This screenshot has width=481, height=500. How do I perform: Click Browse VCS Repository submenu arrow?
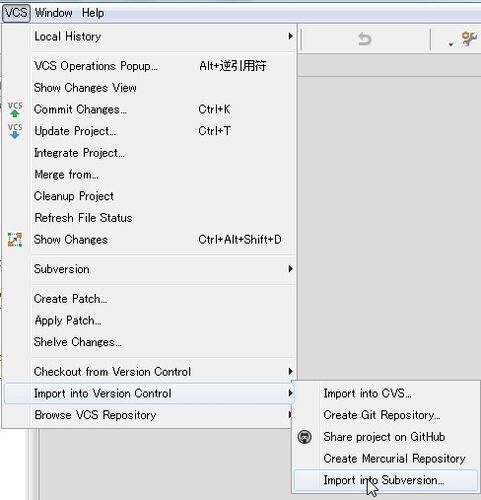pyautogui.click(x=290, y=415)
